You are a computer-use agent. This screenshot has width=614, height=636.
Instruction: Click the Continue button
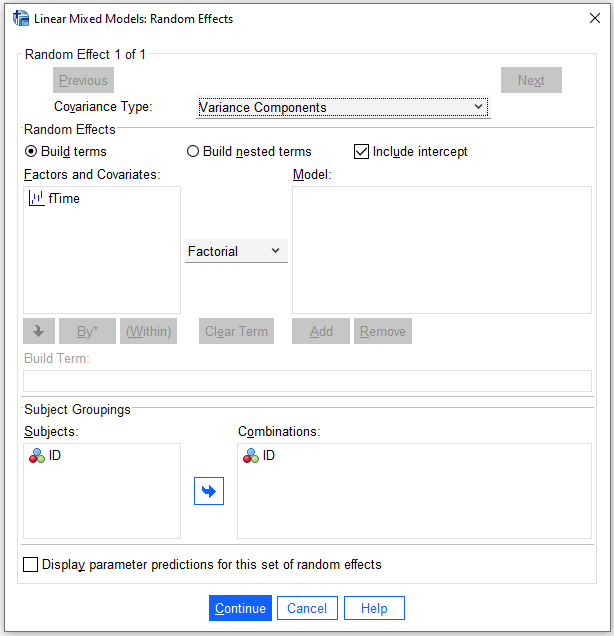click(240, 608)
